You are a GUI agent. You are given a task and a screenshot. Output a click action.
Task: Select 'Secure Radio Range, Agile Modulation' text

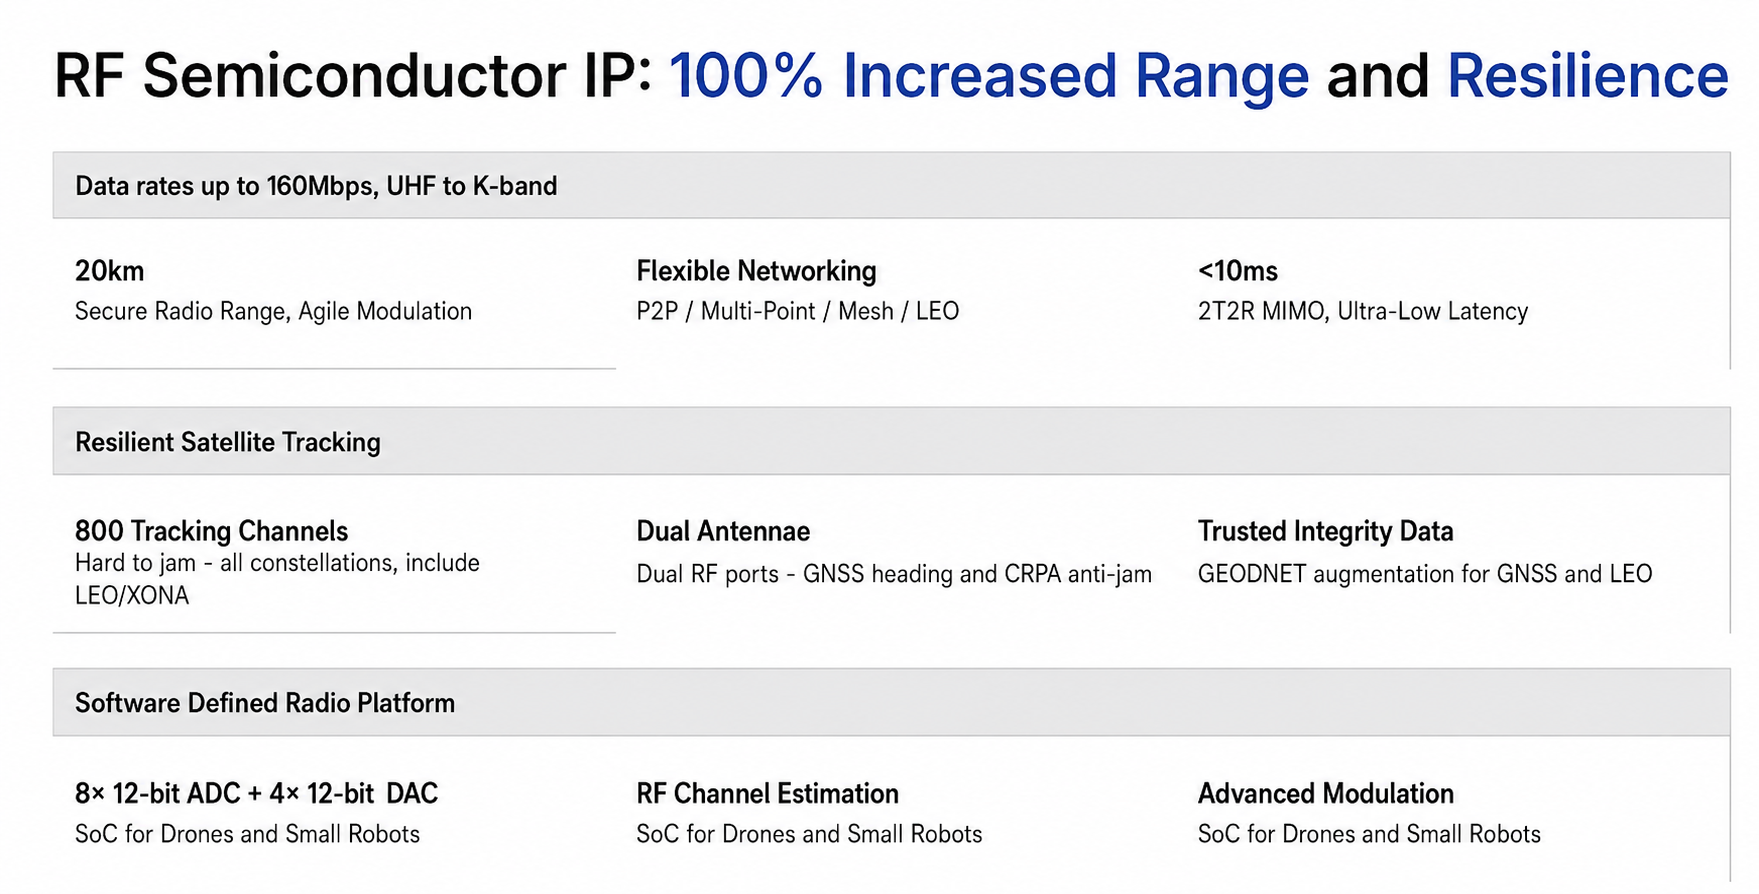coord(273,312)
